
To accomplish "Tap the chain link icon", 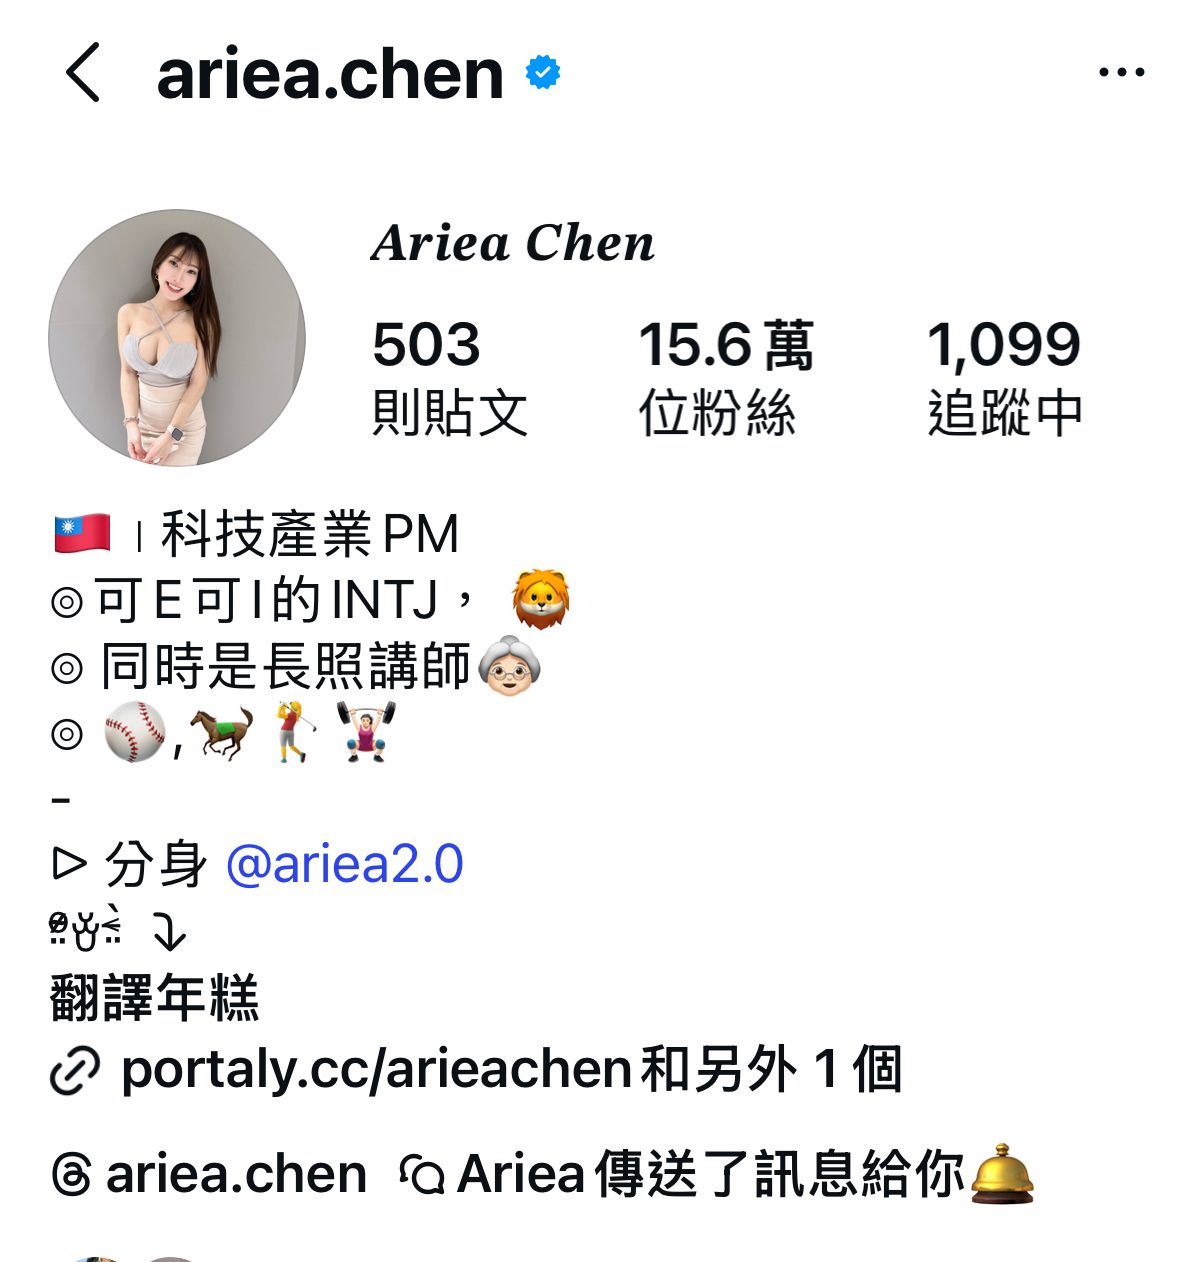I will [75, 1071].
